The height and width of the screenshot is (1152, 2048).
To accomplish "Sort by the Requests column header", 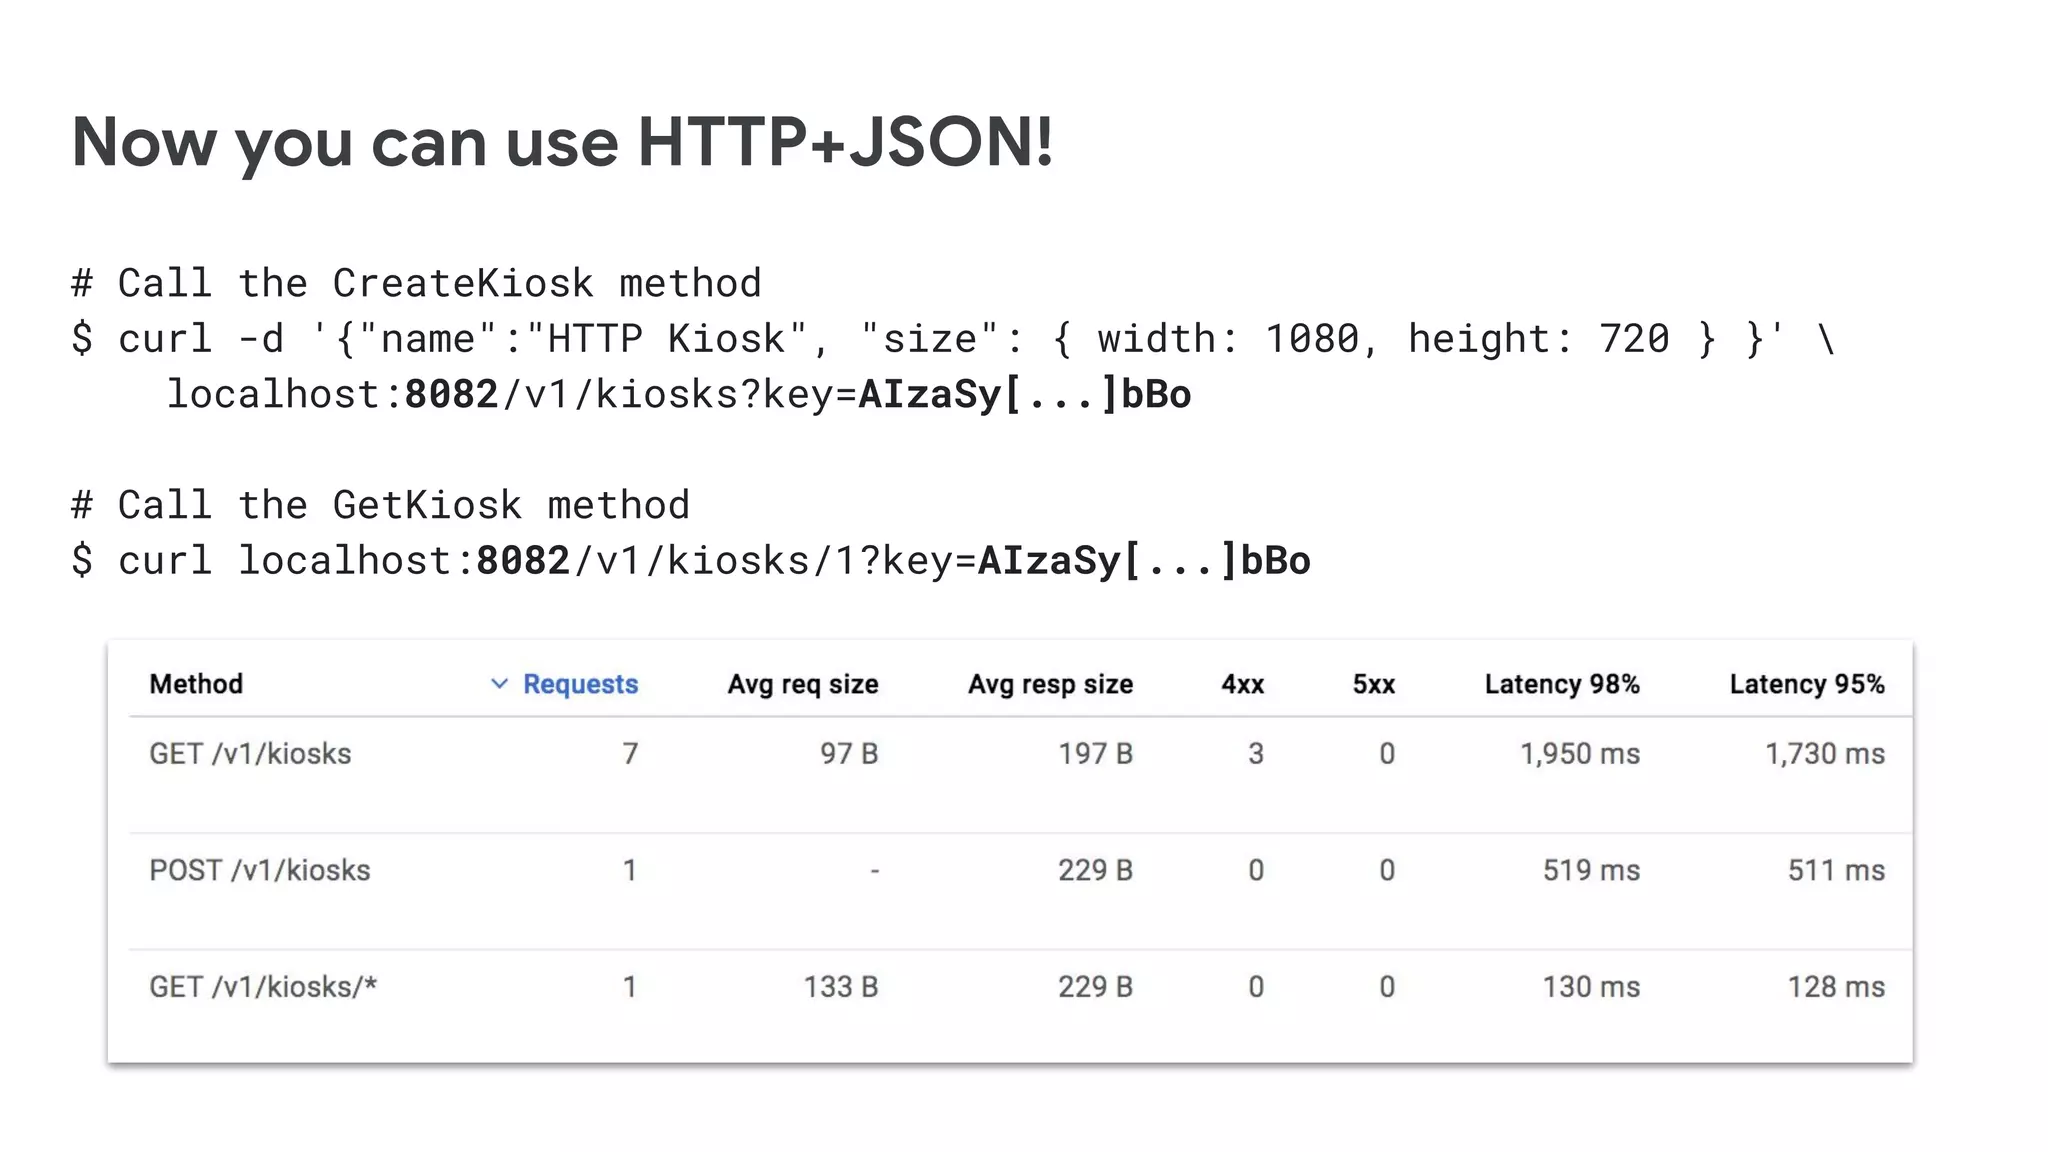I will pyautogui.click(x=580, y=684).
